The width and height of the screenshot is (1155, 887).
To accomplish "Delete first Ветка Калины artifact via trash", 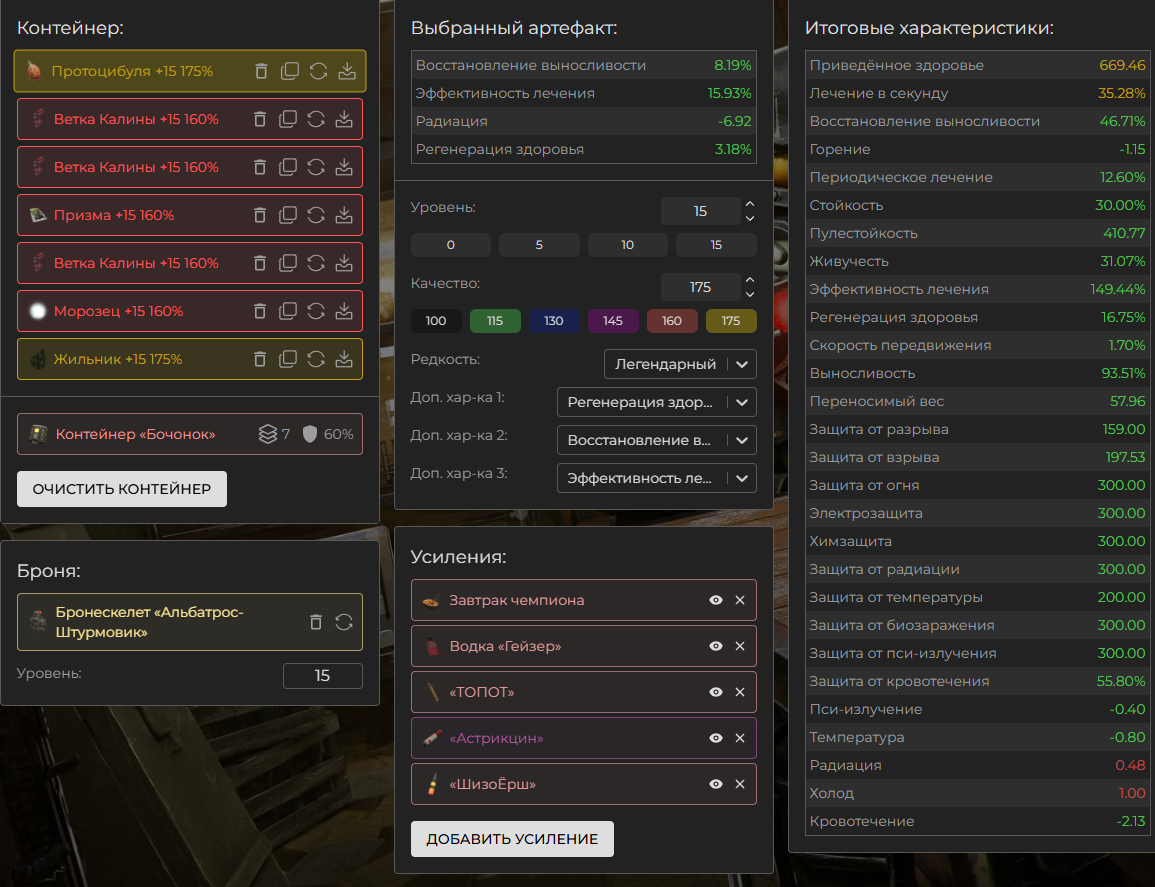I will click(260, 119).
